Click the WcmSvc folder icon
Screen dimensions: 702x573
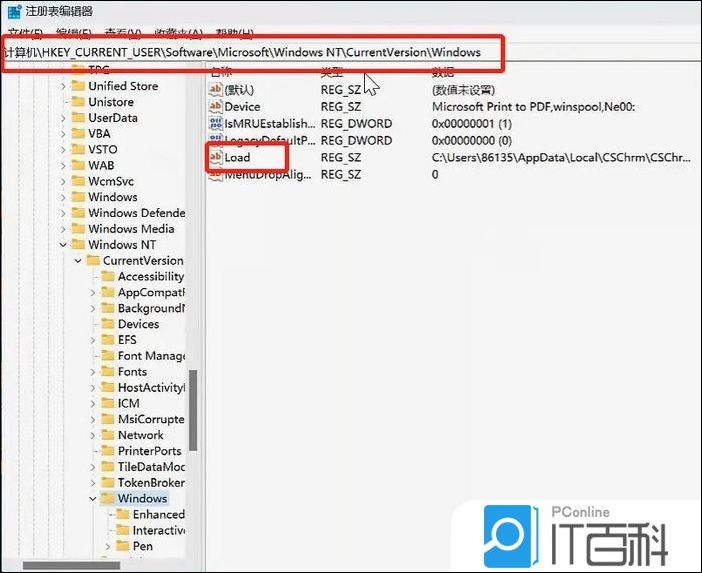78,181
